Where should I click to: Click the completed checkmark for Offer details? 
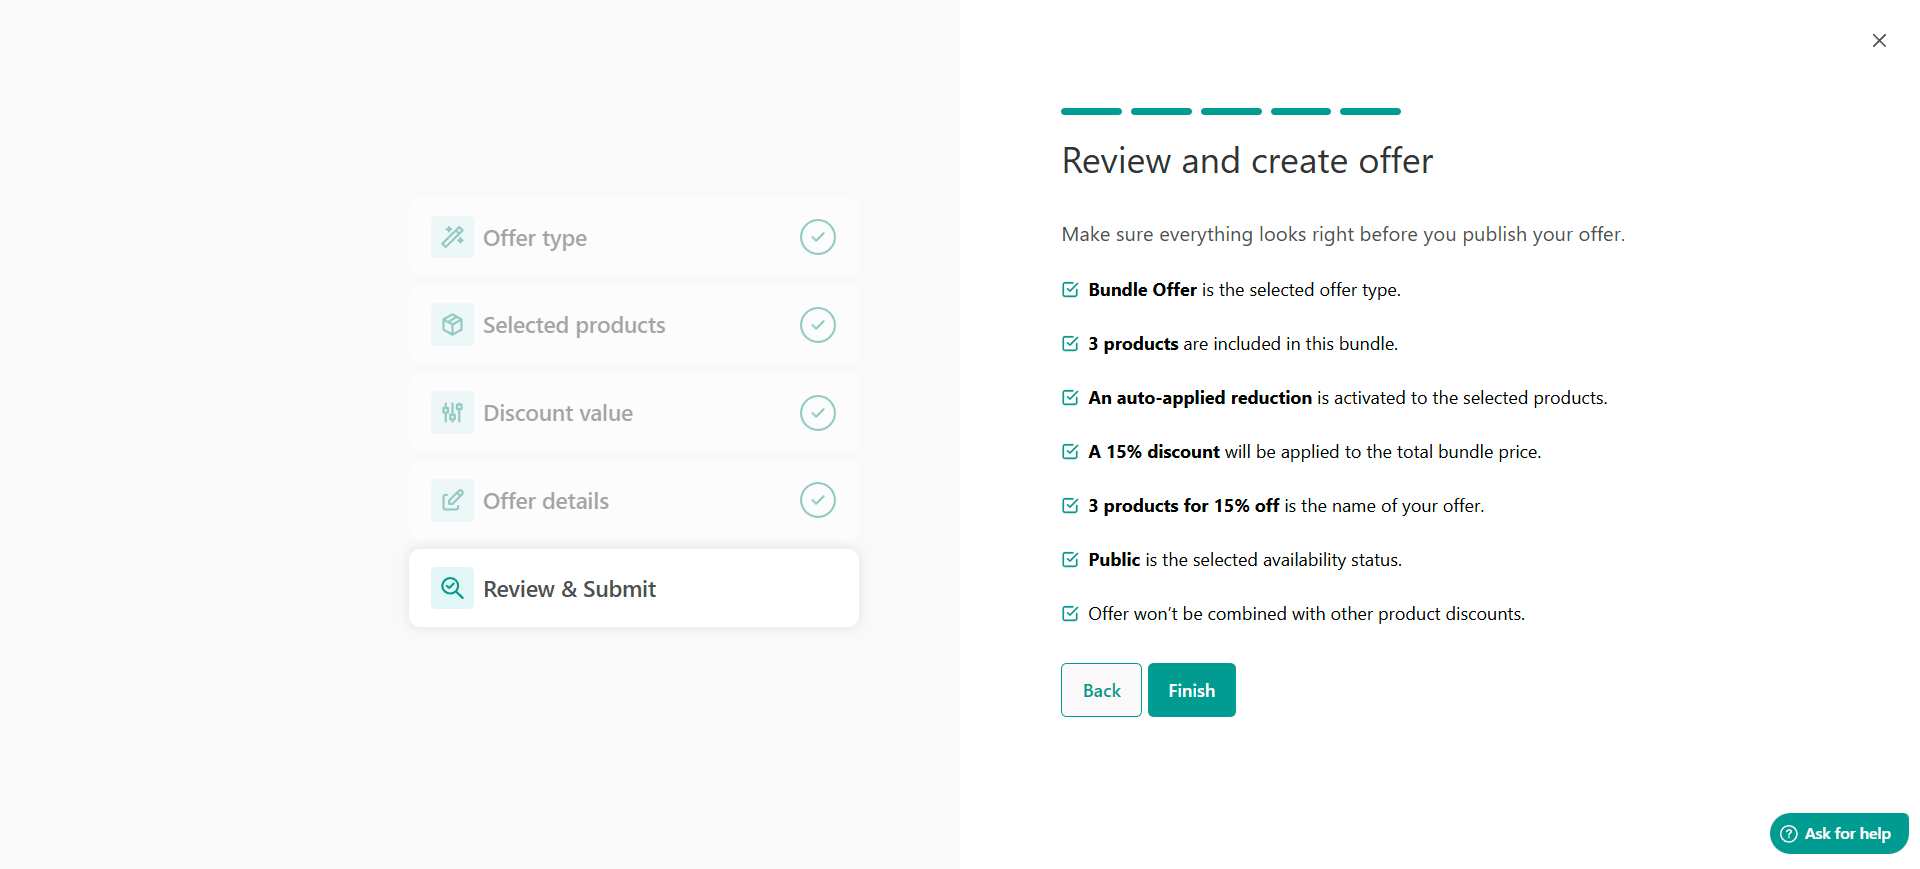818,500
